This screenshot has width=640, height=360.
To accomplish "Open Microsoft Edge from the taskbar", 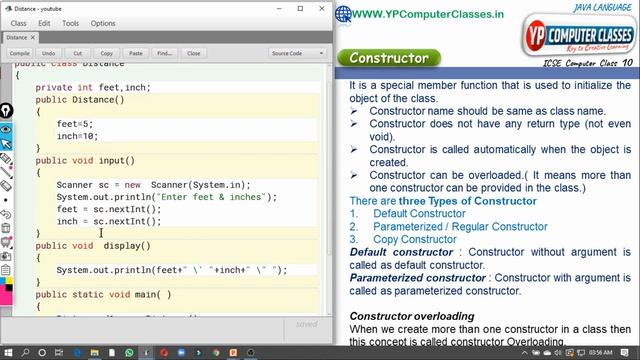I will (77, 353).
